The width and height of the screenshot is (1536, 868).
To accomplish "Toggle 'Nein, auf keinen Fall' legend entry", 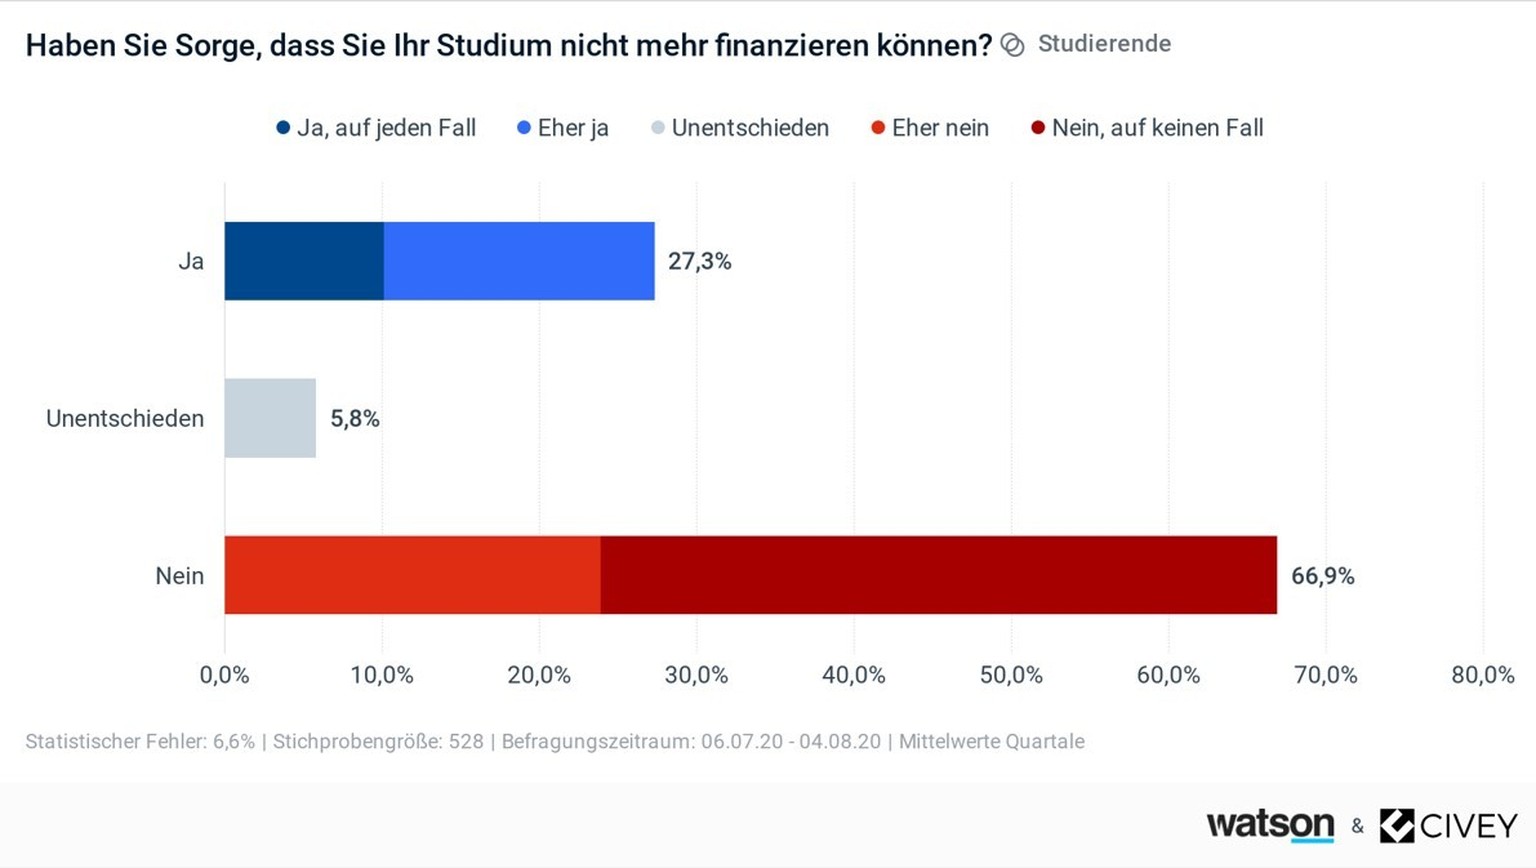I will 1147,128.
